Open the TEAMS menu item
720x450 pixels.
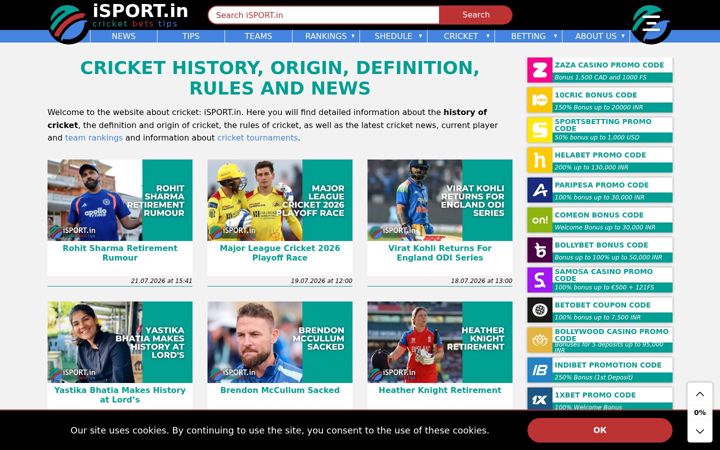[259, 36]
